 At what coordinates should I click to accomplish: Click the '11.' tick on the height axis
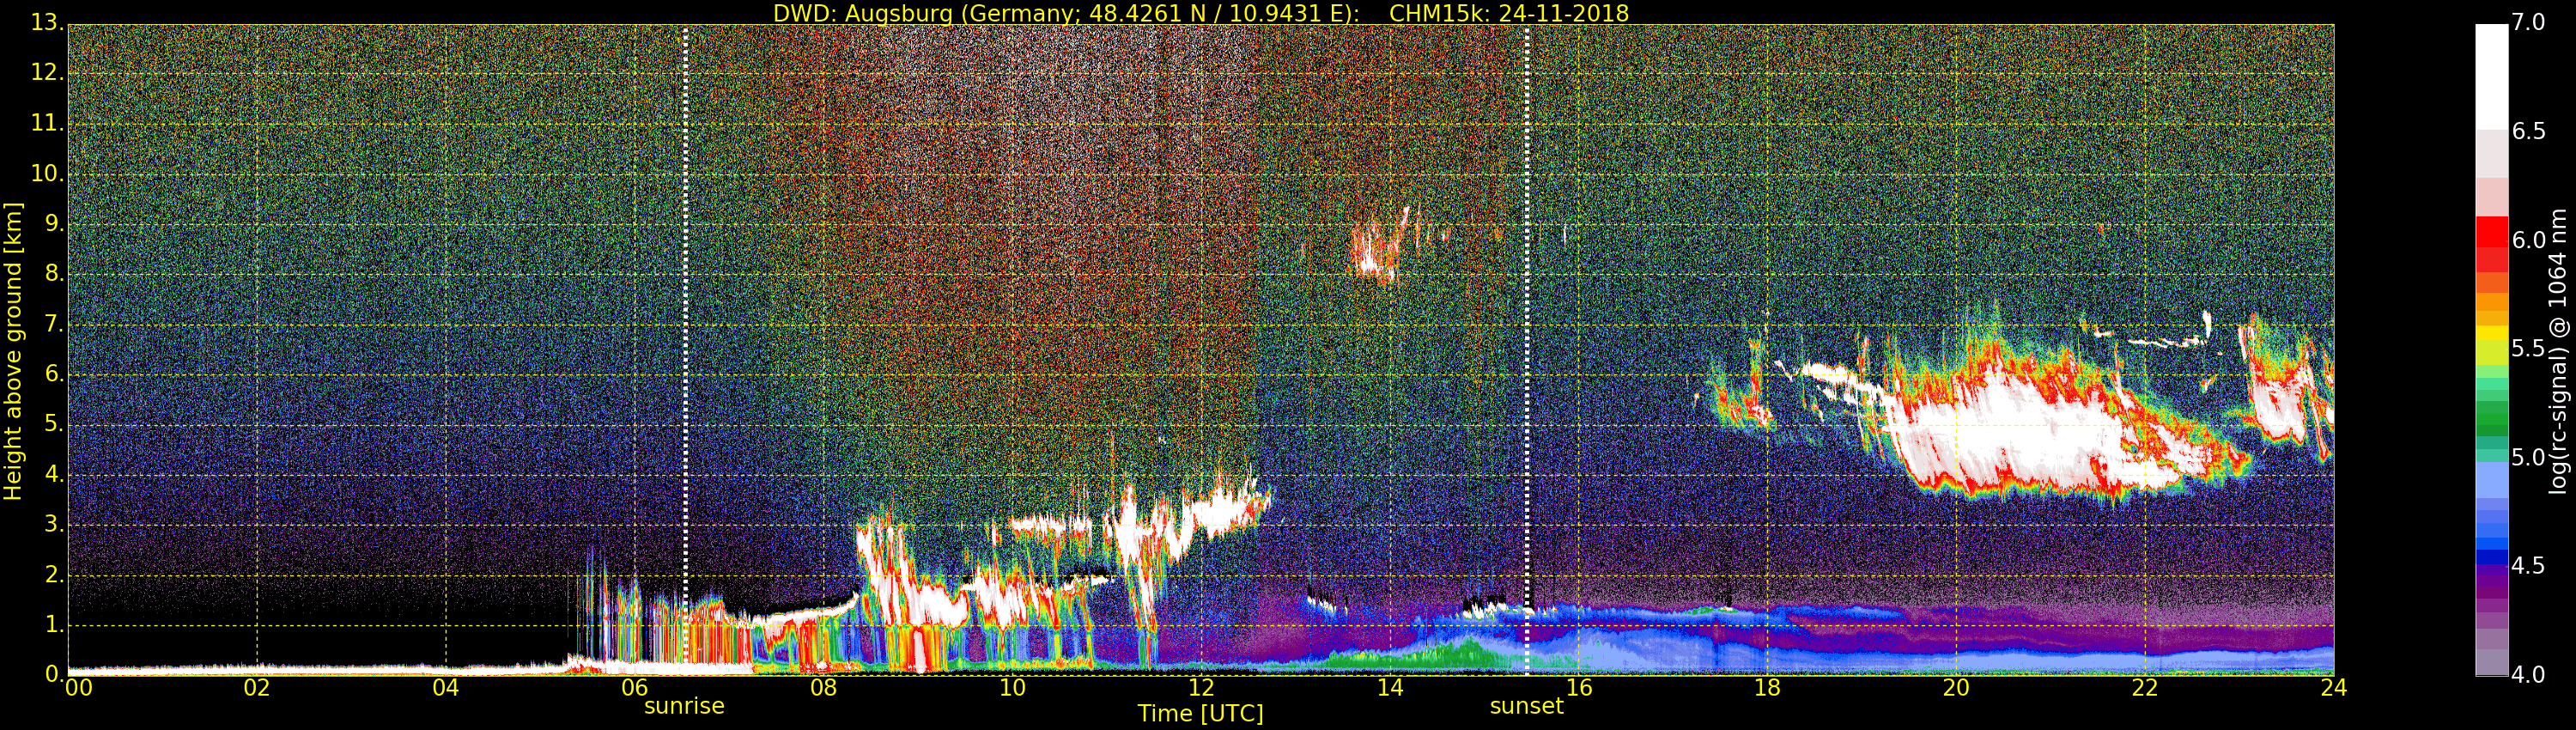point(47,124)
